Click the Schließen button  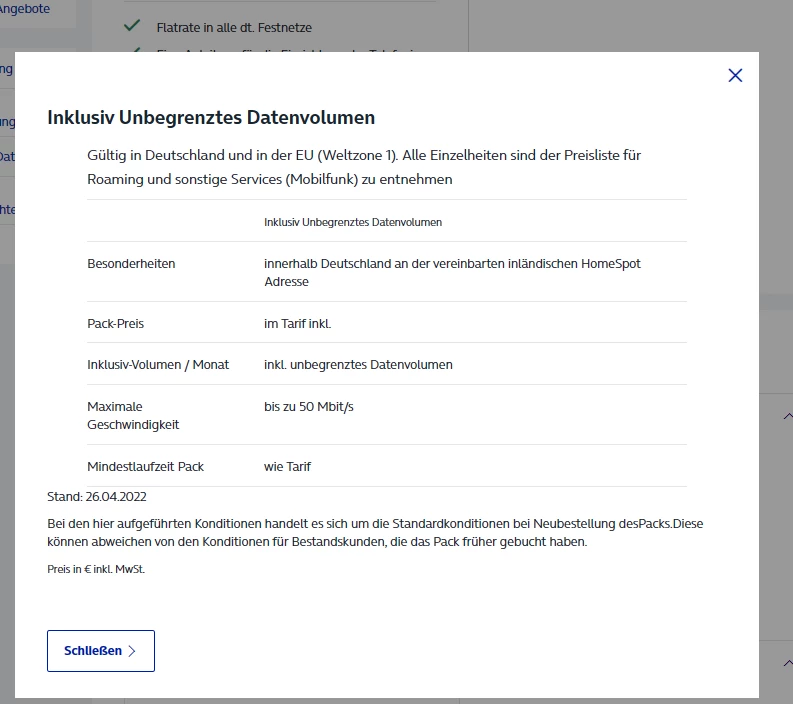[100, 651]
